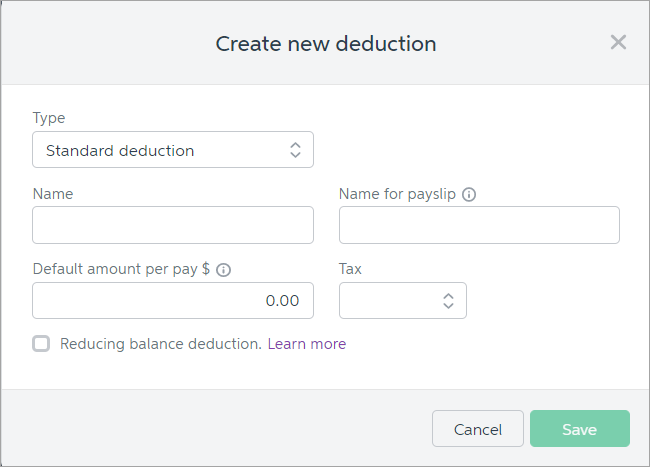Click info icon beside Default amount per pay
Screen dimensions: 650x467
[224, 270]
